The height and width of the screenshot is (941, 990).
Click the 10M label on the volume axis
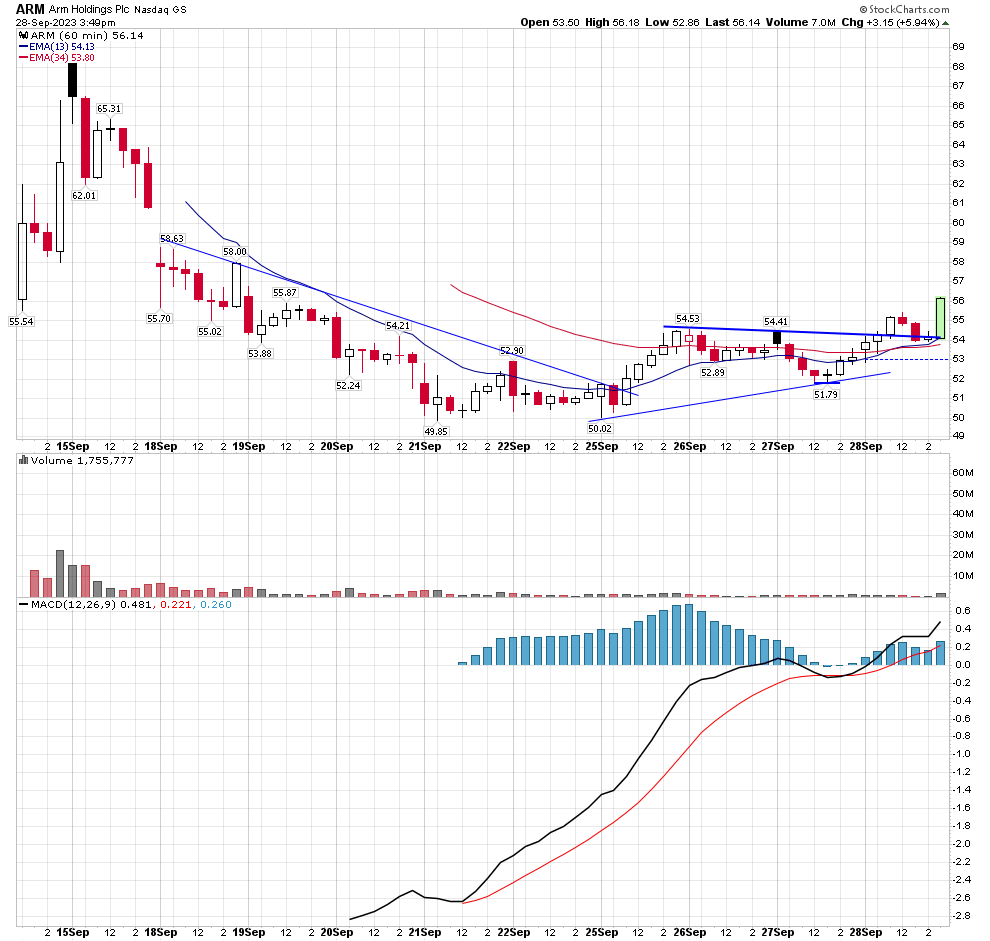[963, 575]
